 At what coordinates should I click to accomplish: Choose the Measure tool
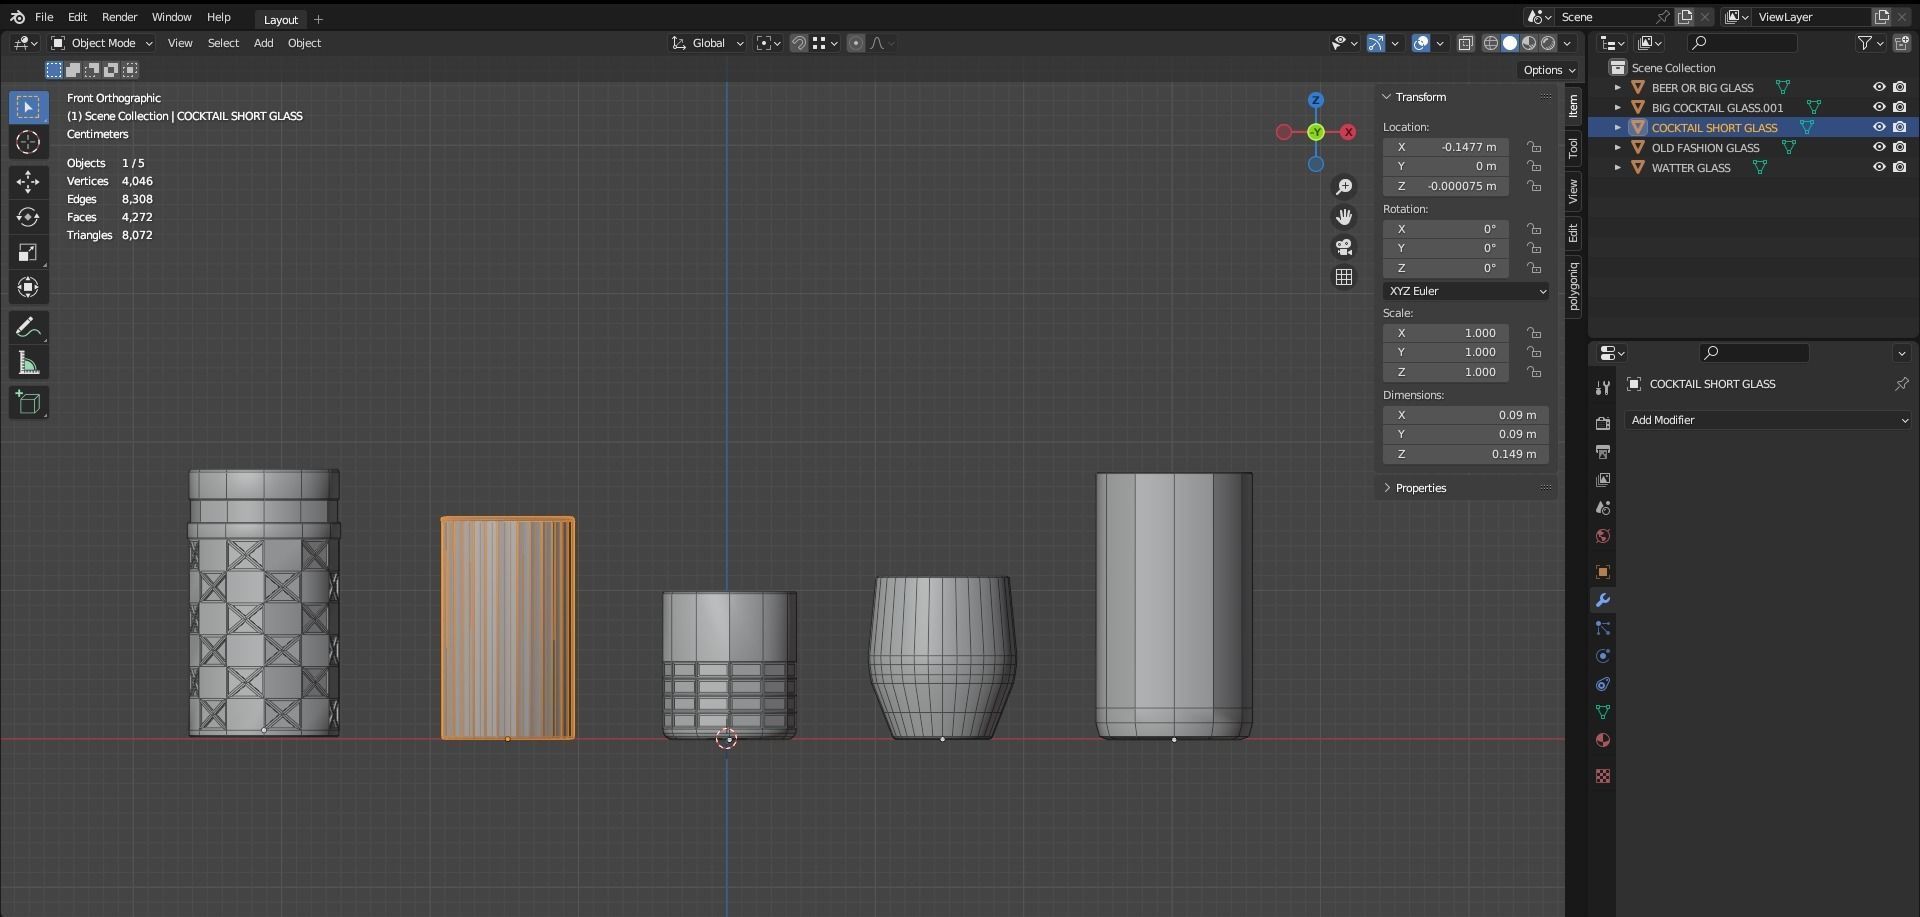[28, 364]
